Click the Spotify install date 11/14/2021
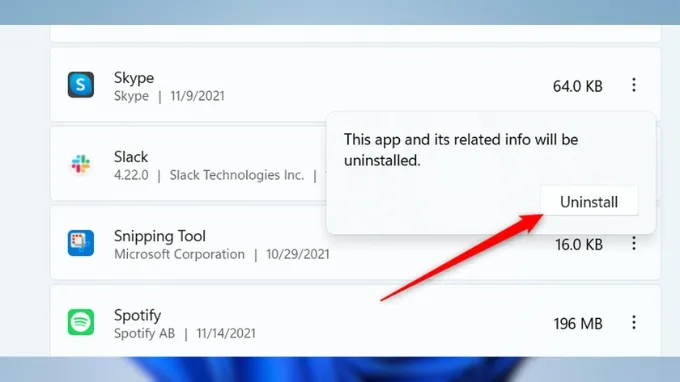Image resolution: width=680 pixels, height=382 pixels. tap(226, 333)
